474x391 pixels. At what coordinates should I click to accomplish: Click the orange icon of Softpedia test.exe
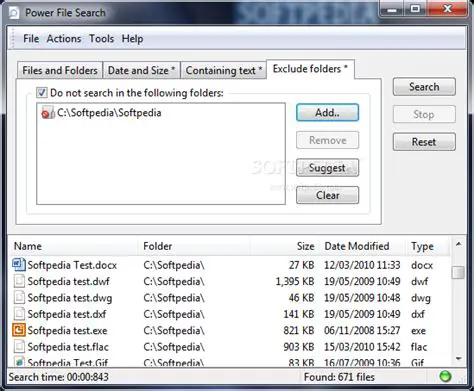coord(19,330)
